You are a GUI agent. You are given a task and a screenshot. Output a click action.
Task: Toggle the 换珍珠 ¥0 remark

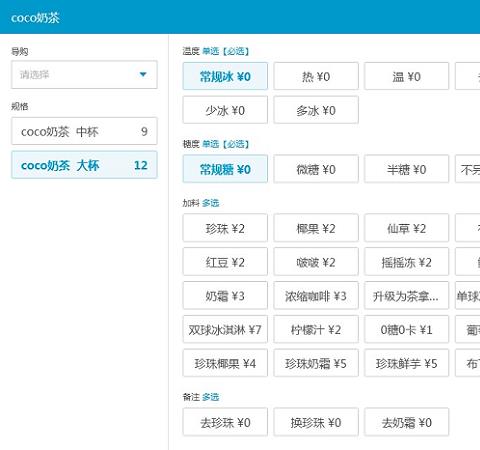(x=316, y=422)
